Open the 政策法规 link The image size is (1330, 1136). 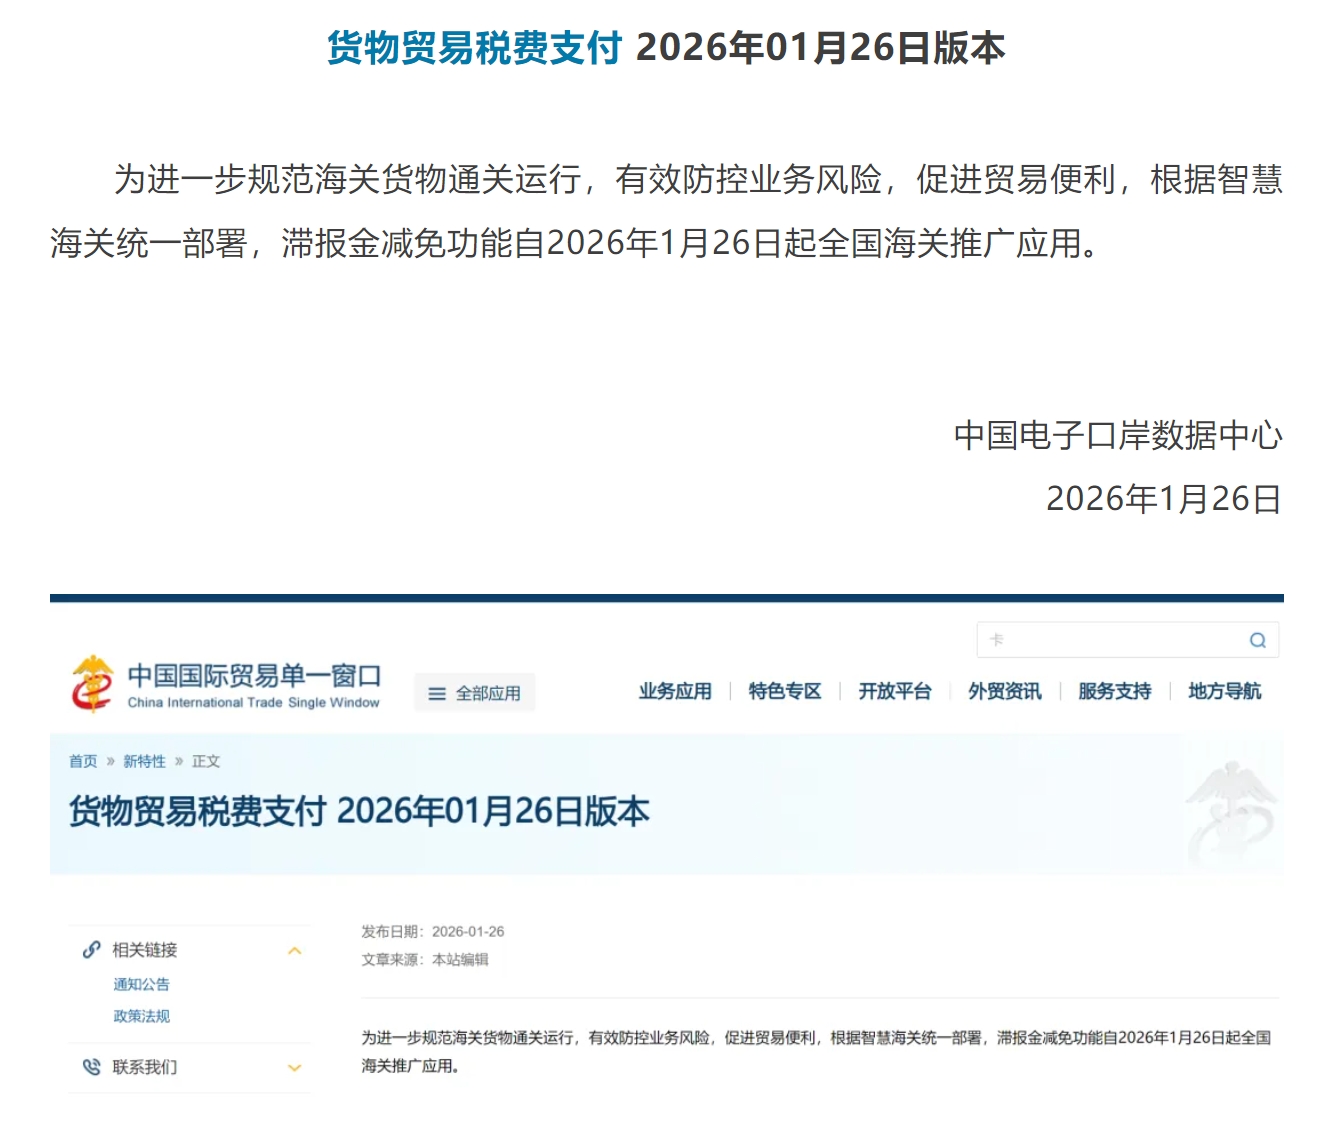(x=141, y=1015)
